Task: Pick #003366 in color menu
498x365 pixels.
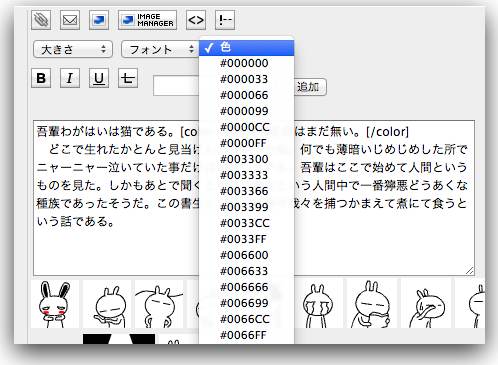Action: click(247, 191)
